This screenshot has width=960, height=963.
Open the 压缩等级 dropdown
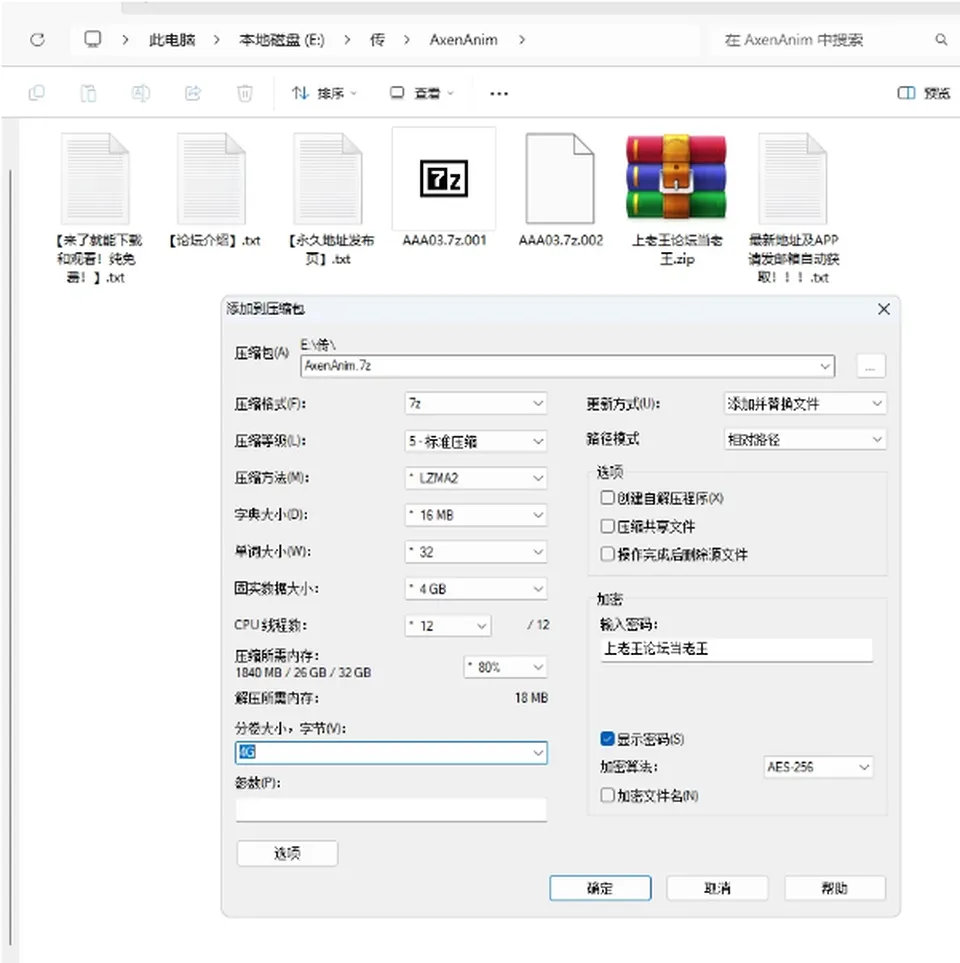(x=476, y=441)
